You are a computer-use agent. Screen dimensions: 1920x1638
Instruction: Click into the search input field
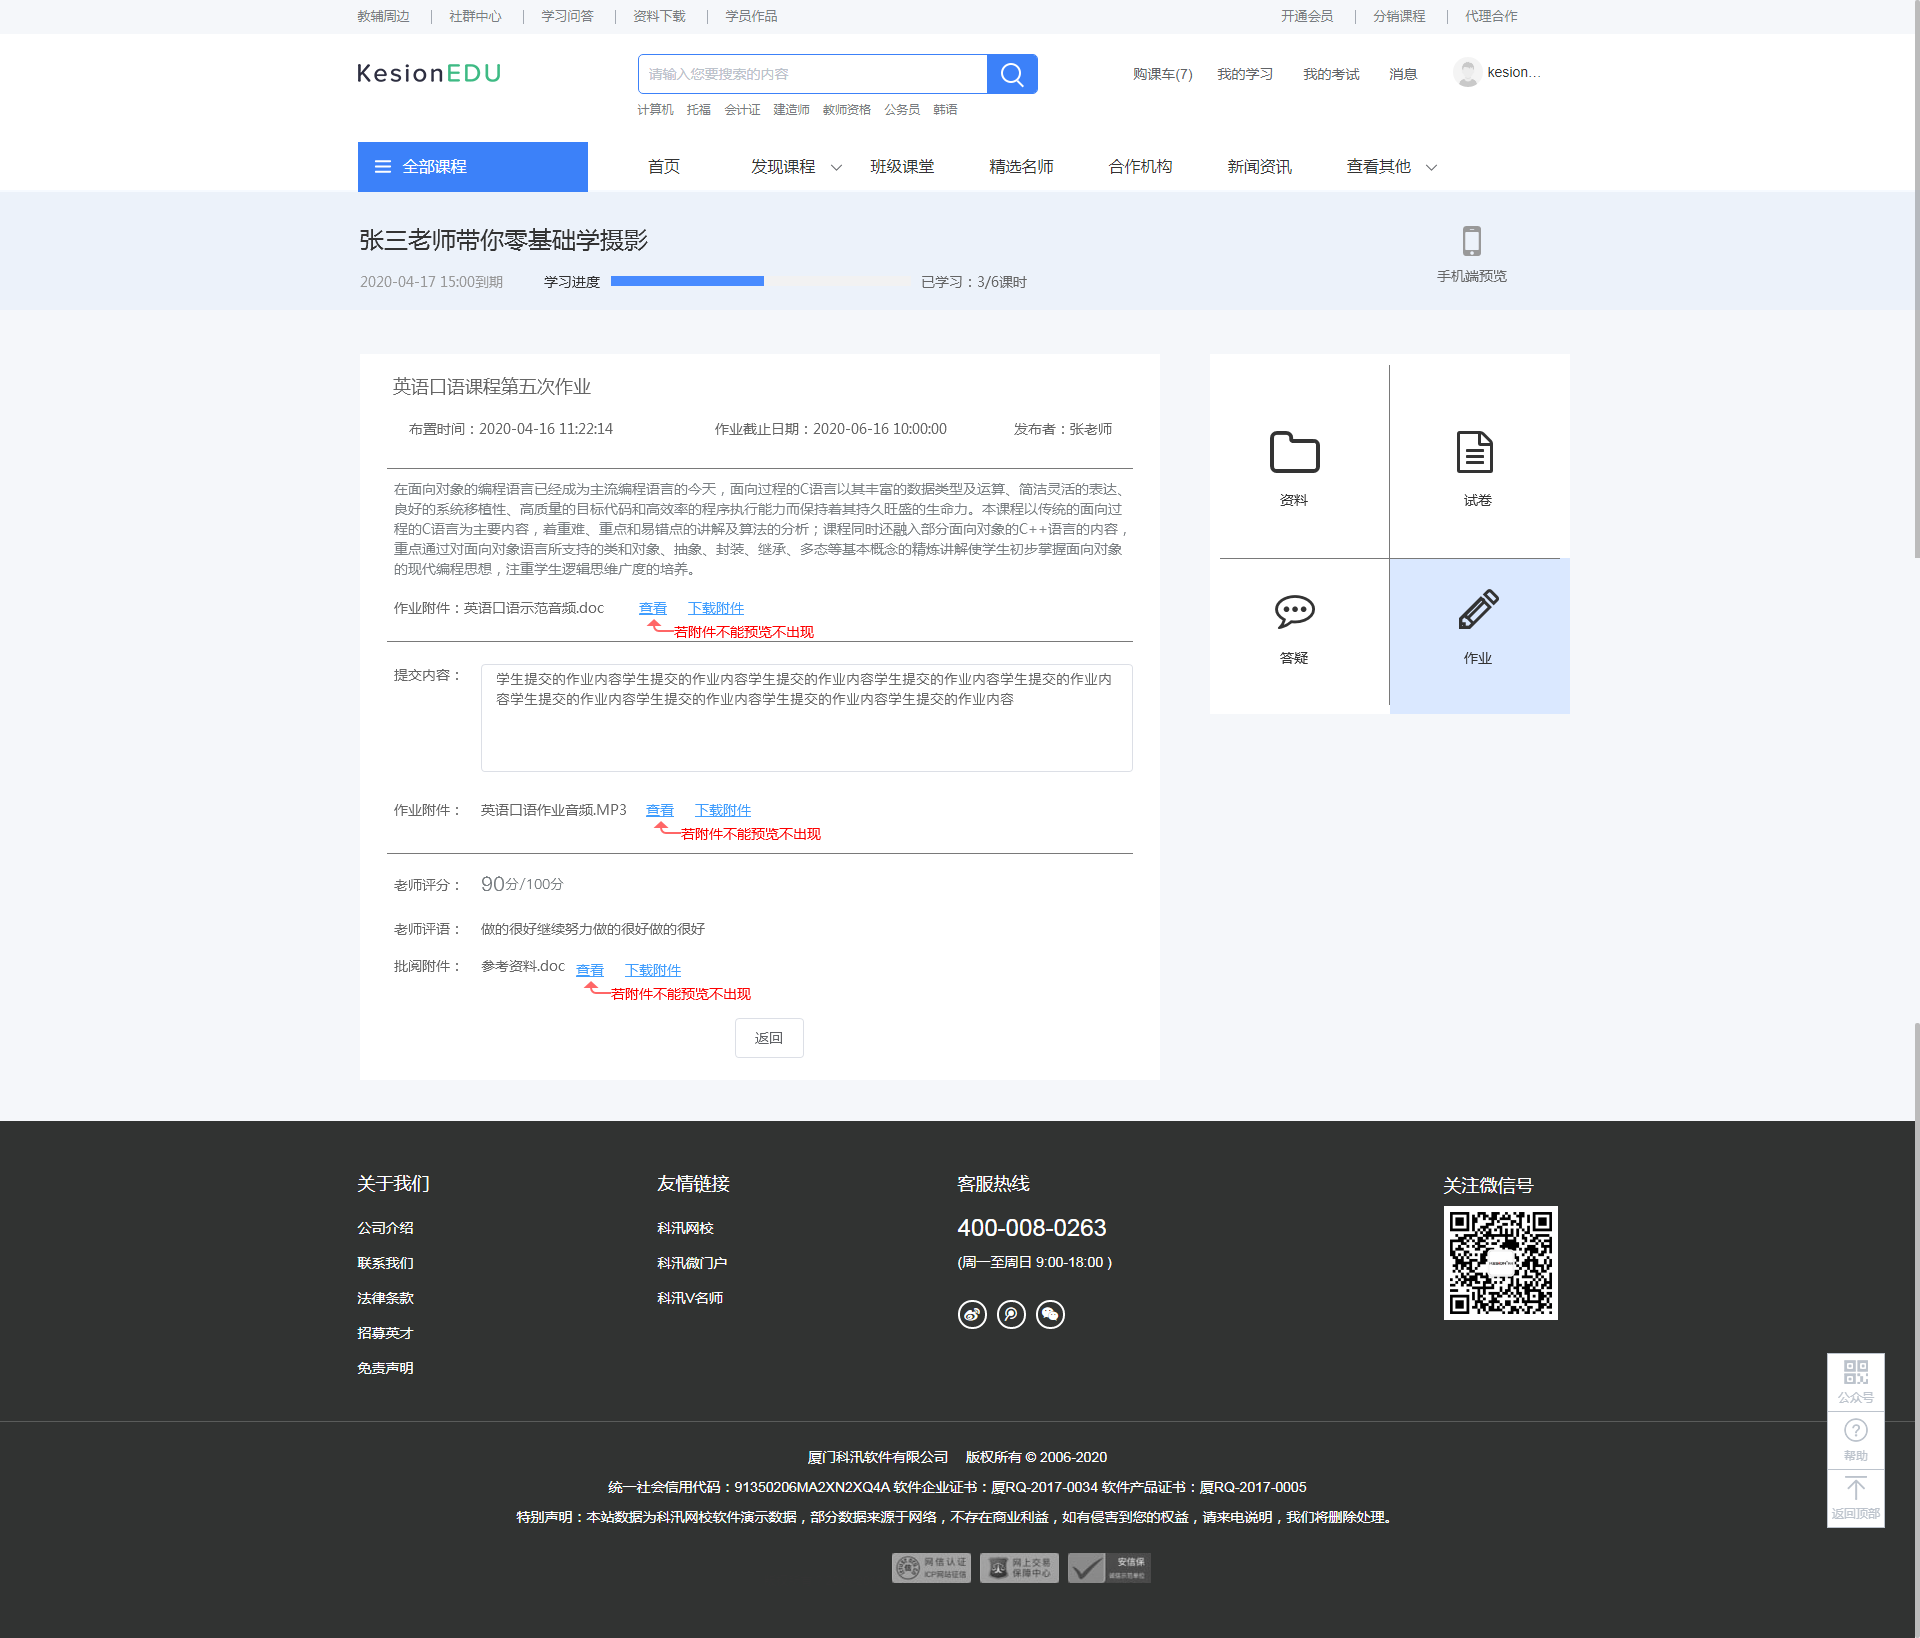click(812, 74)
